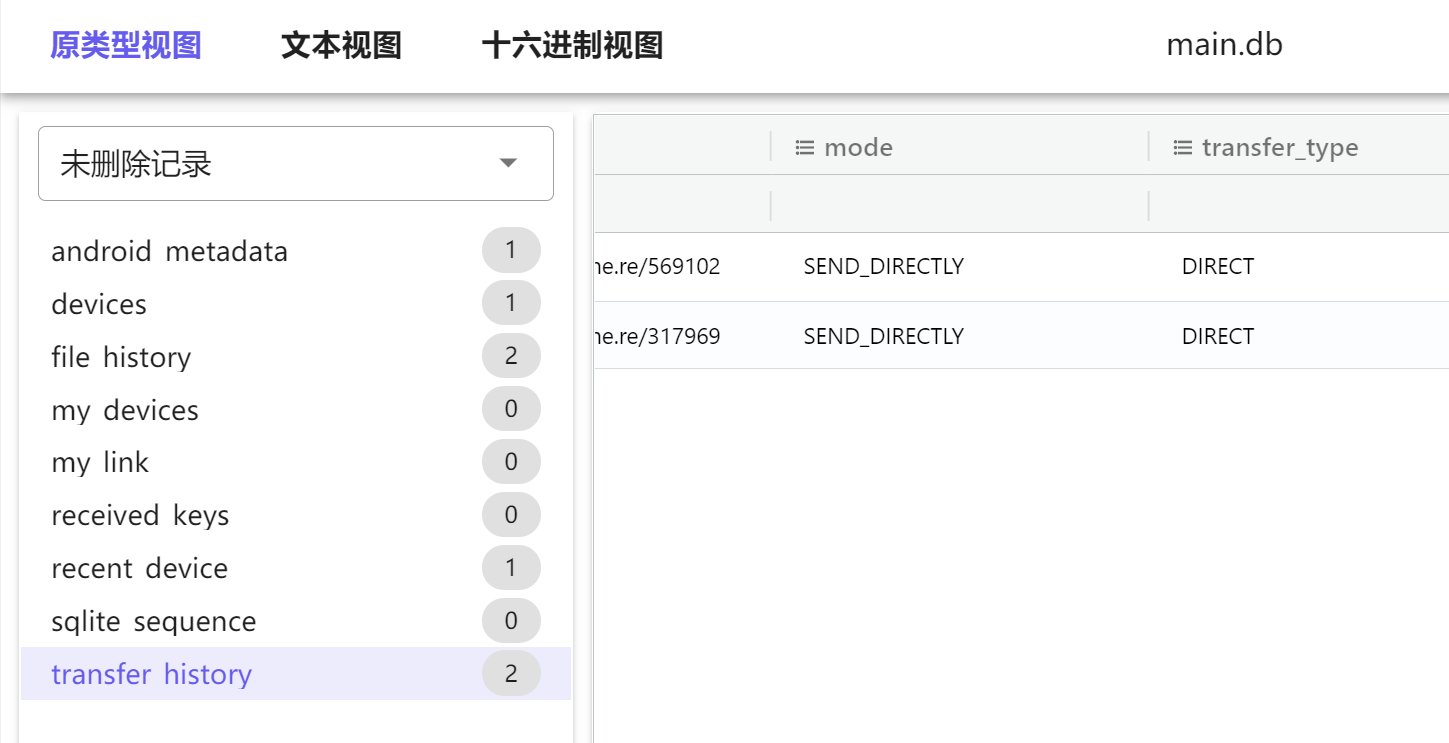Image resolution: width=1449 pixels, height=743 pixels.
Task: Open the devices table
Action: click(99, 304)
